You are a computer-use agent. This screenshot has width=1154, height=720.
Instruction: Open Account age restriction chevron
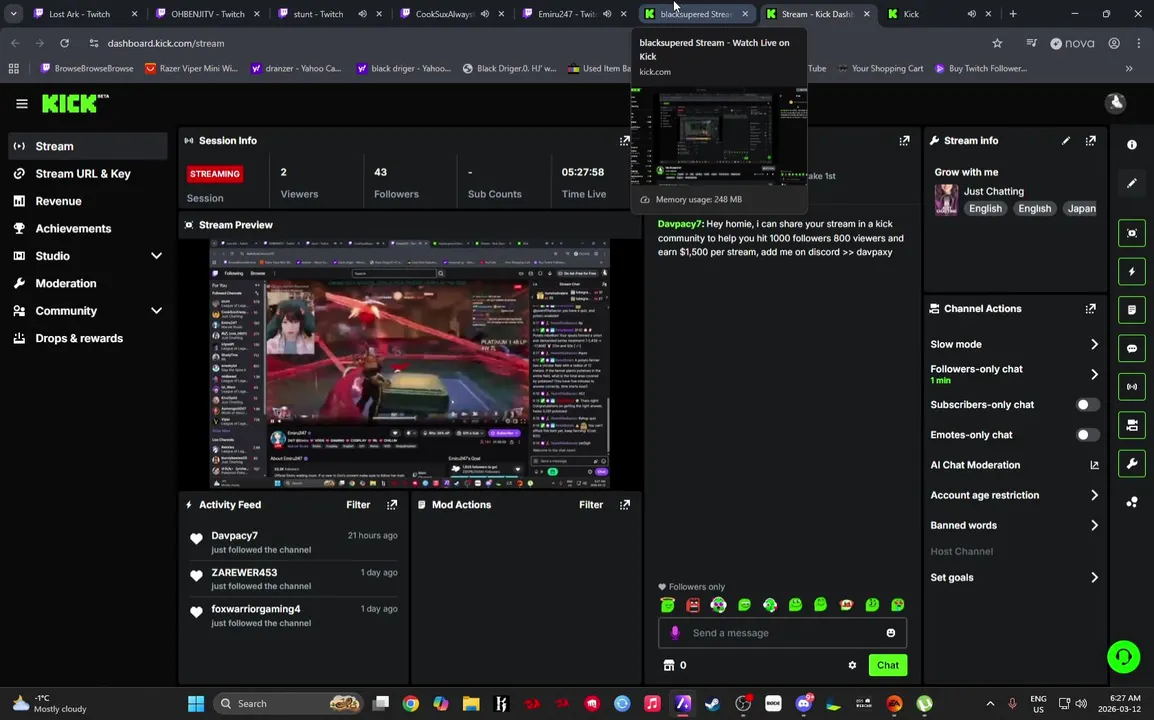pos(1094,495)
